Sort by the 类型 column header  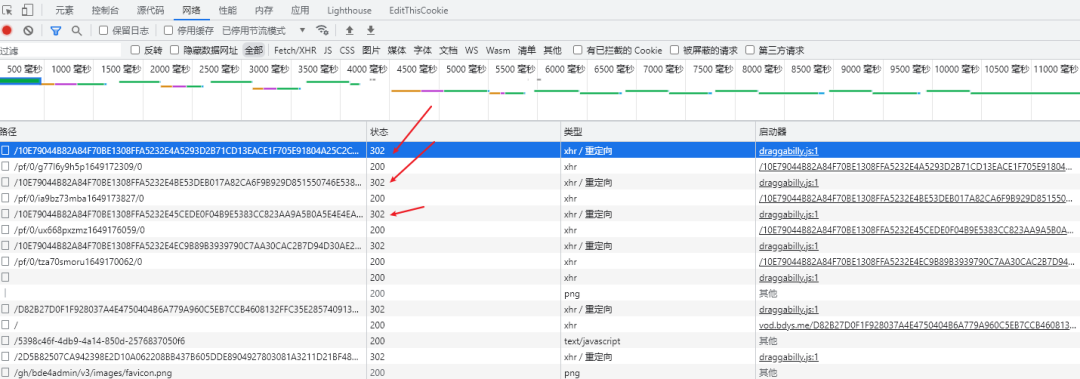click(658, 131)
